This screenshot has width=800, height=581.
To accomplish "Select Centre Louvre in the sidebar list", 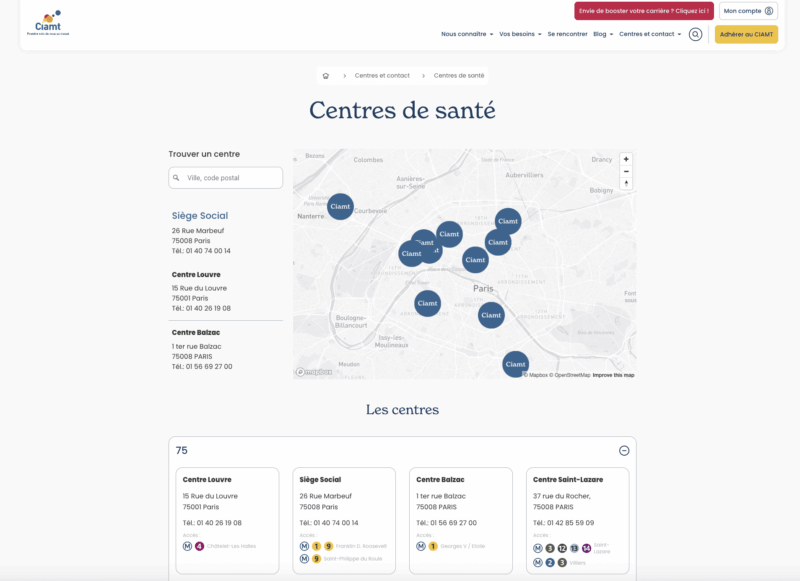I will [x=196, y=274].
